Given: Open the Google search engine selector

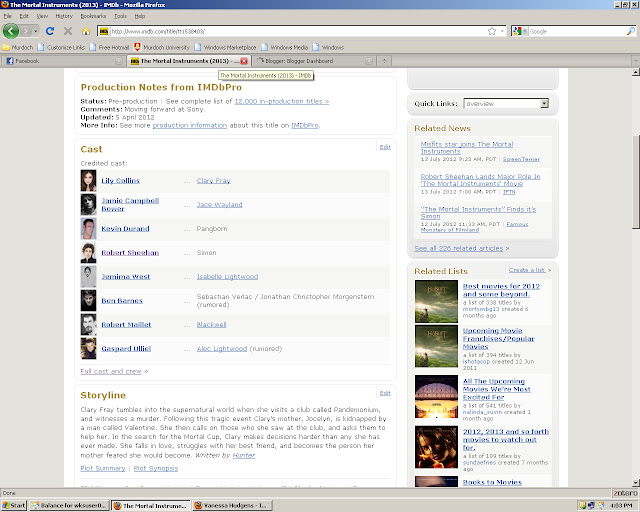Looking at the screenshot, I should coord(520,31).
